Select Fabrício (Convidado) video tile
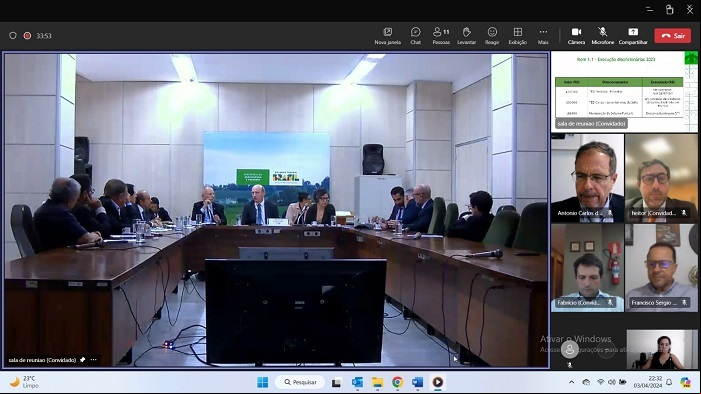This screenshot has width=701, height=394. (x=587, y=267)
